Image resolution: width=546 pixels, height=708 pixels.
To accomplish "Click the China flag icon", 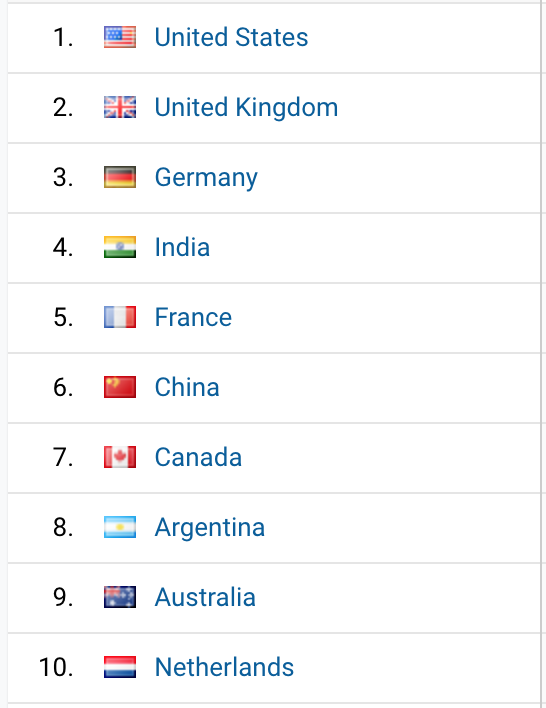I will click(x=120, y=387).
